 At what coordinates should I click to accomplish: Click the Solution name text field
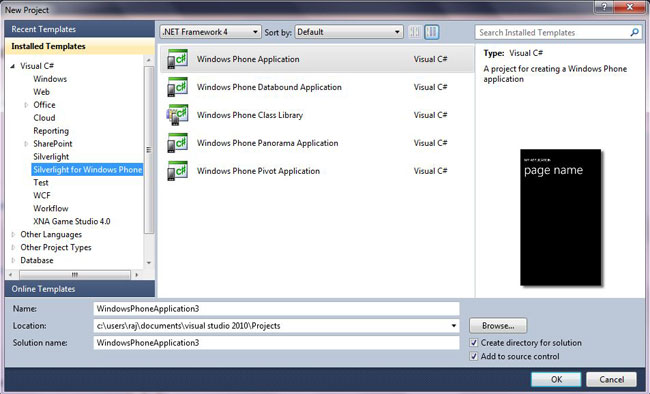pos(276,343)
